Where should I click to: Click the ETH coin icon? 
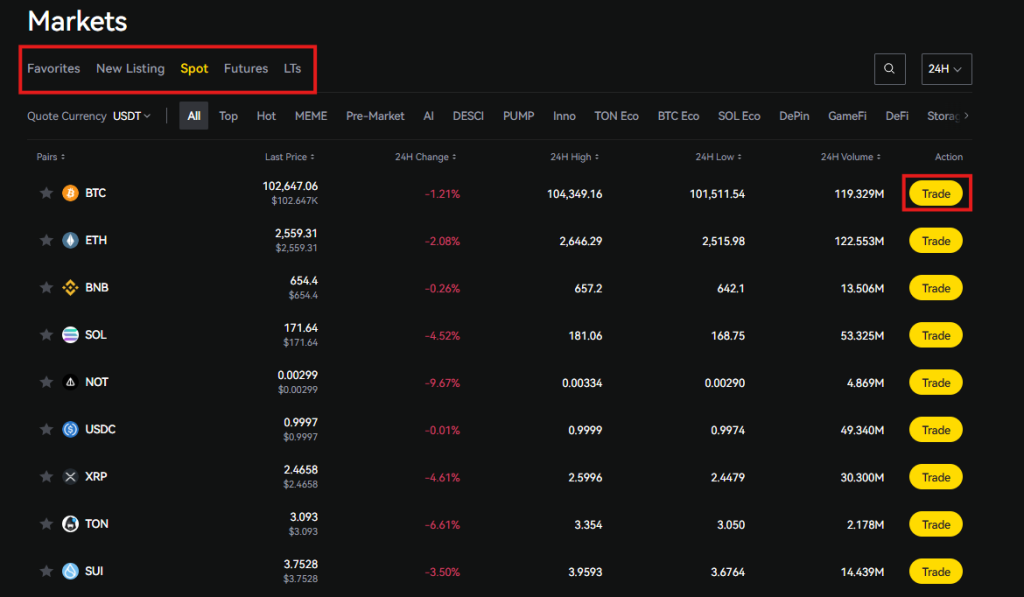68,240
